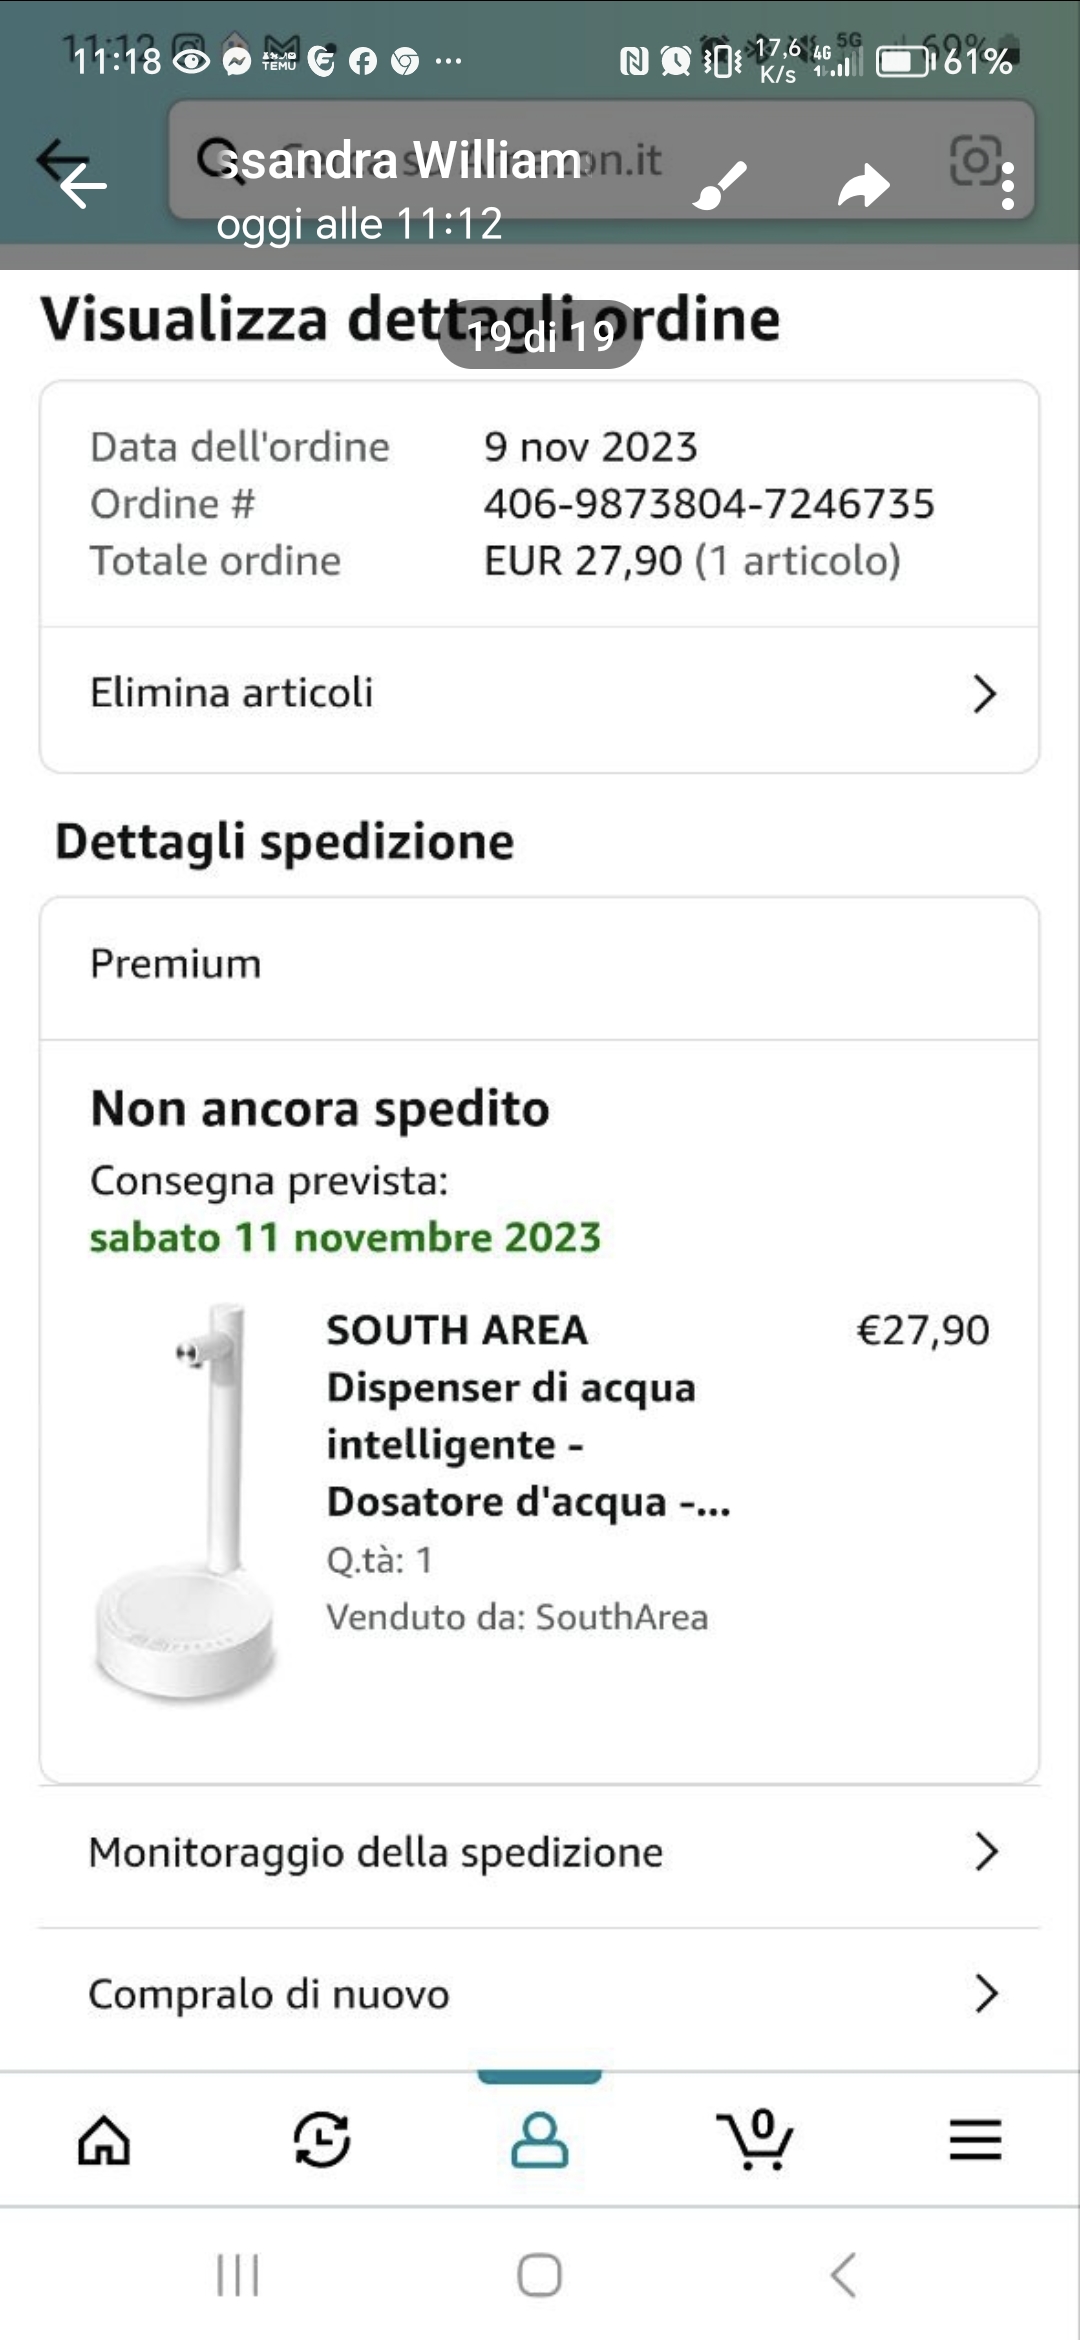
Task: Open the three-dot overflow menu
Action: coord(1007,186)
